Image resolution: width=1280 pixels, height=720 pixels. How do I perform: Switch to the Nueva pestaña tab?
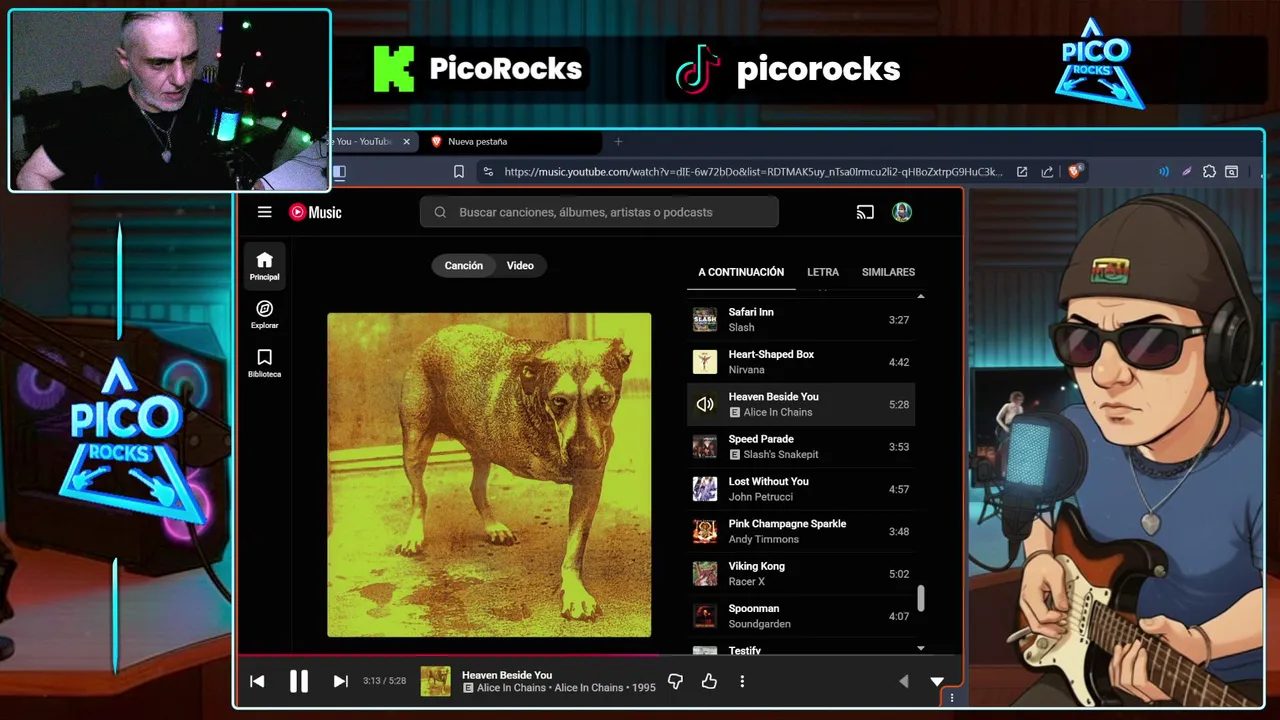[512, 142]
